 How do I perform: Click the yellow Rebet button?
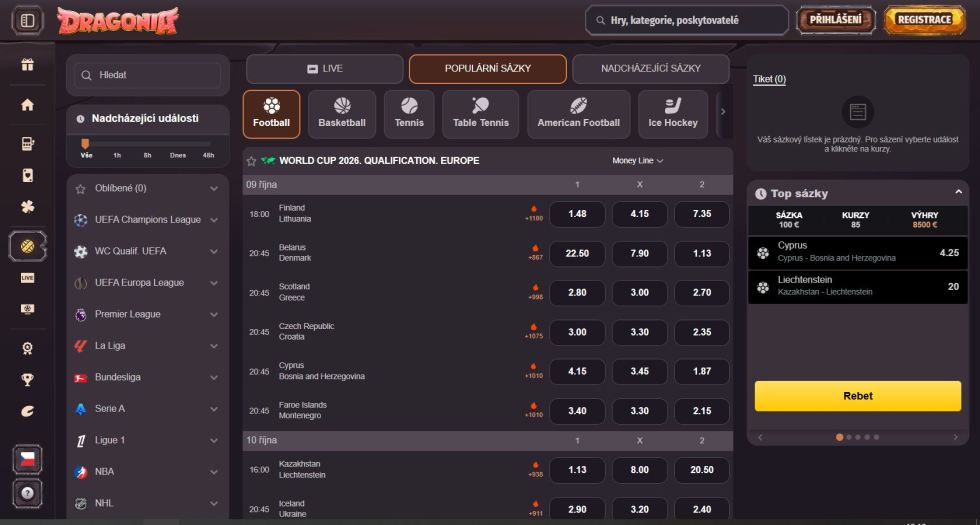click(857, 396)
